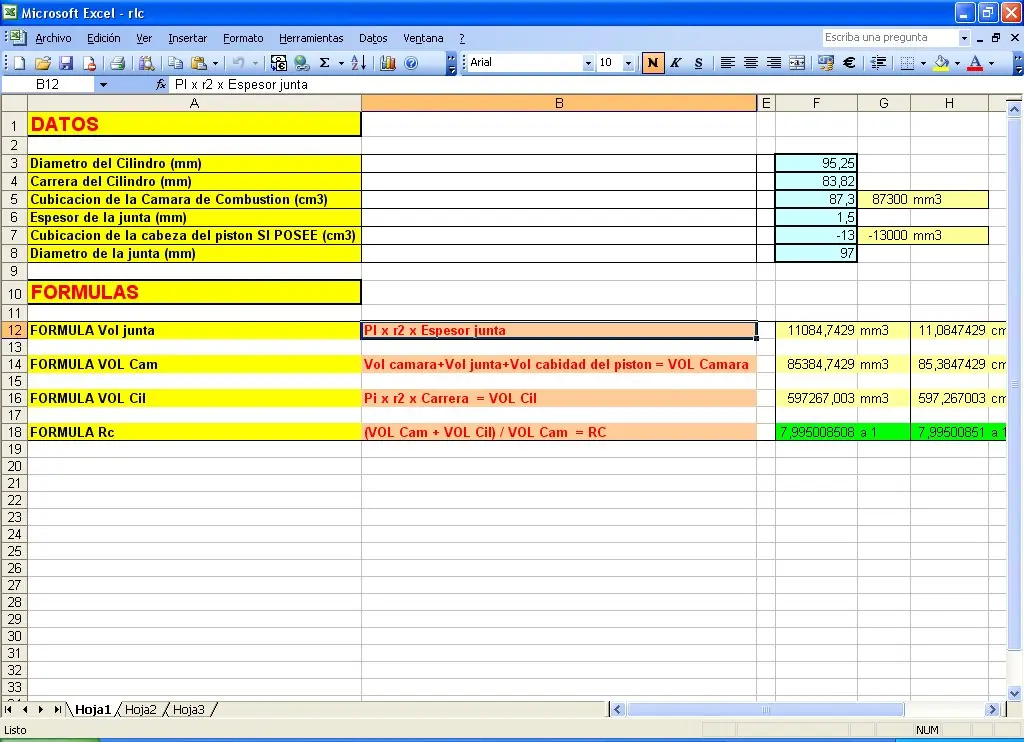The image size is (1024, 742).
Task: Save the workbook with the floppy disk icon
Action: pos(66,63)
